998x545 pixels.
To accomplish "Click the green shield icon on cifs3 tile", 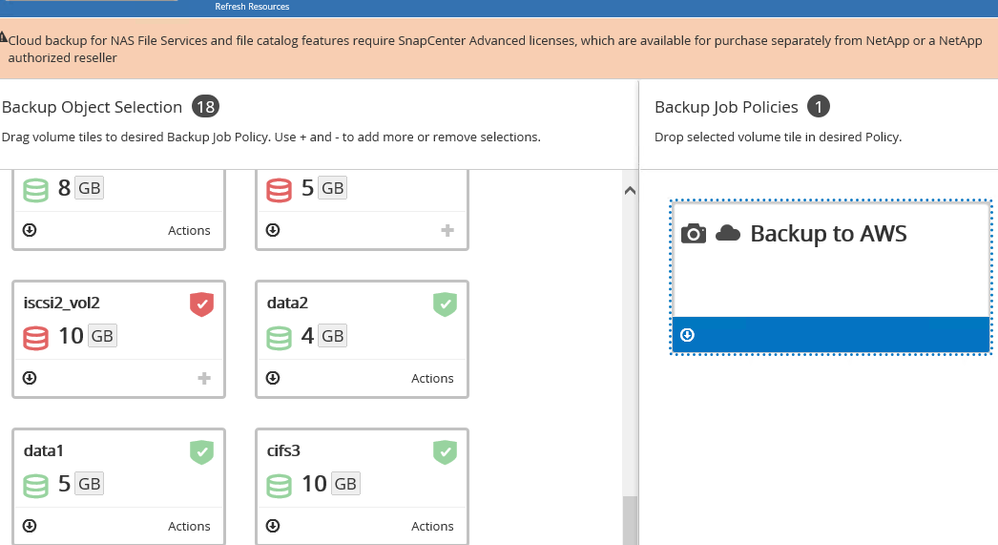I will point(445,452).
